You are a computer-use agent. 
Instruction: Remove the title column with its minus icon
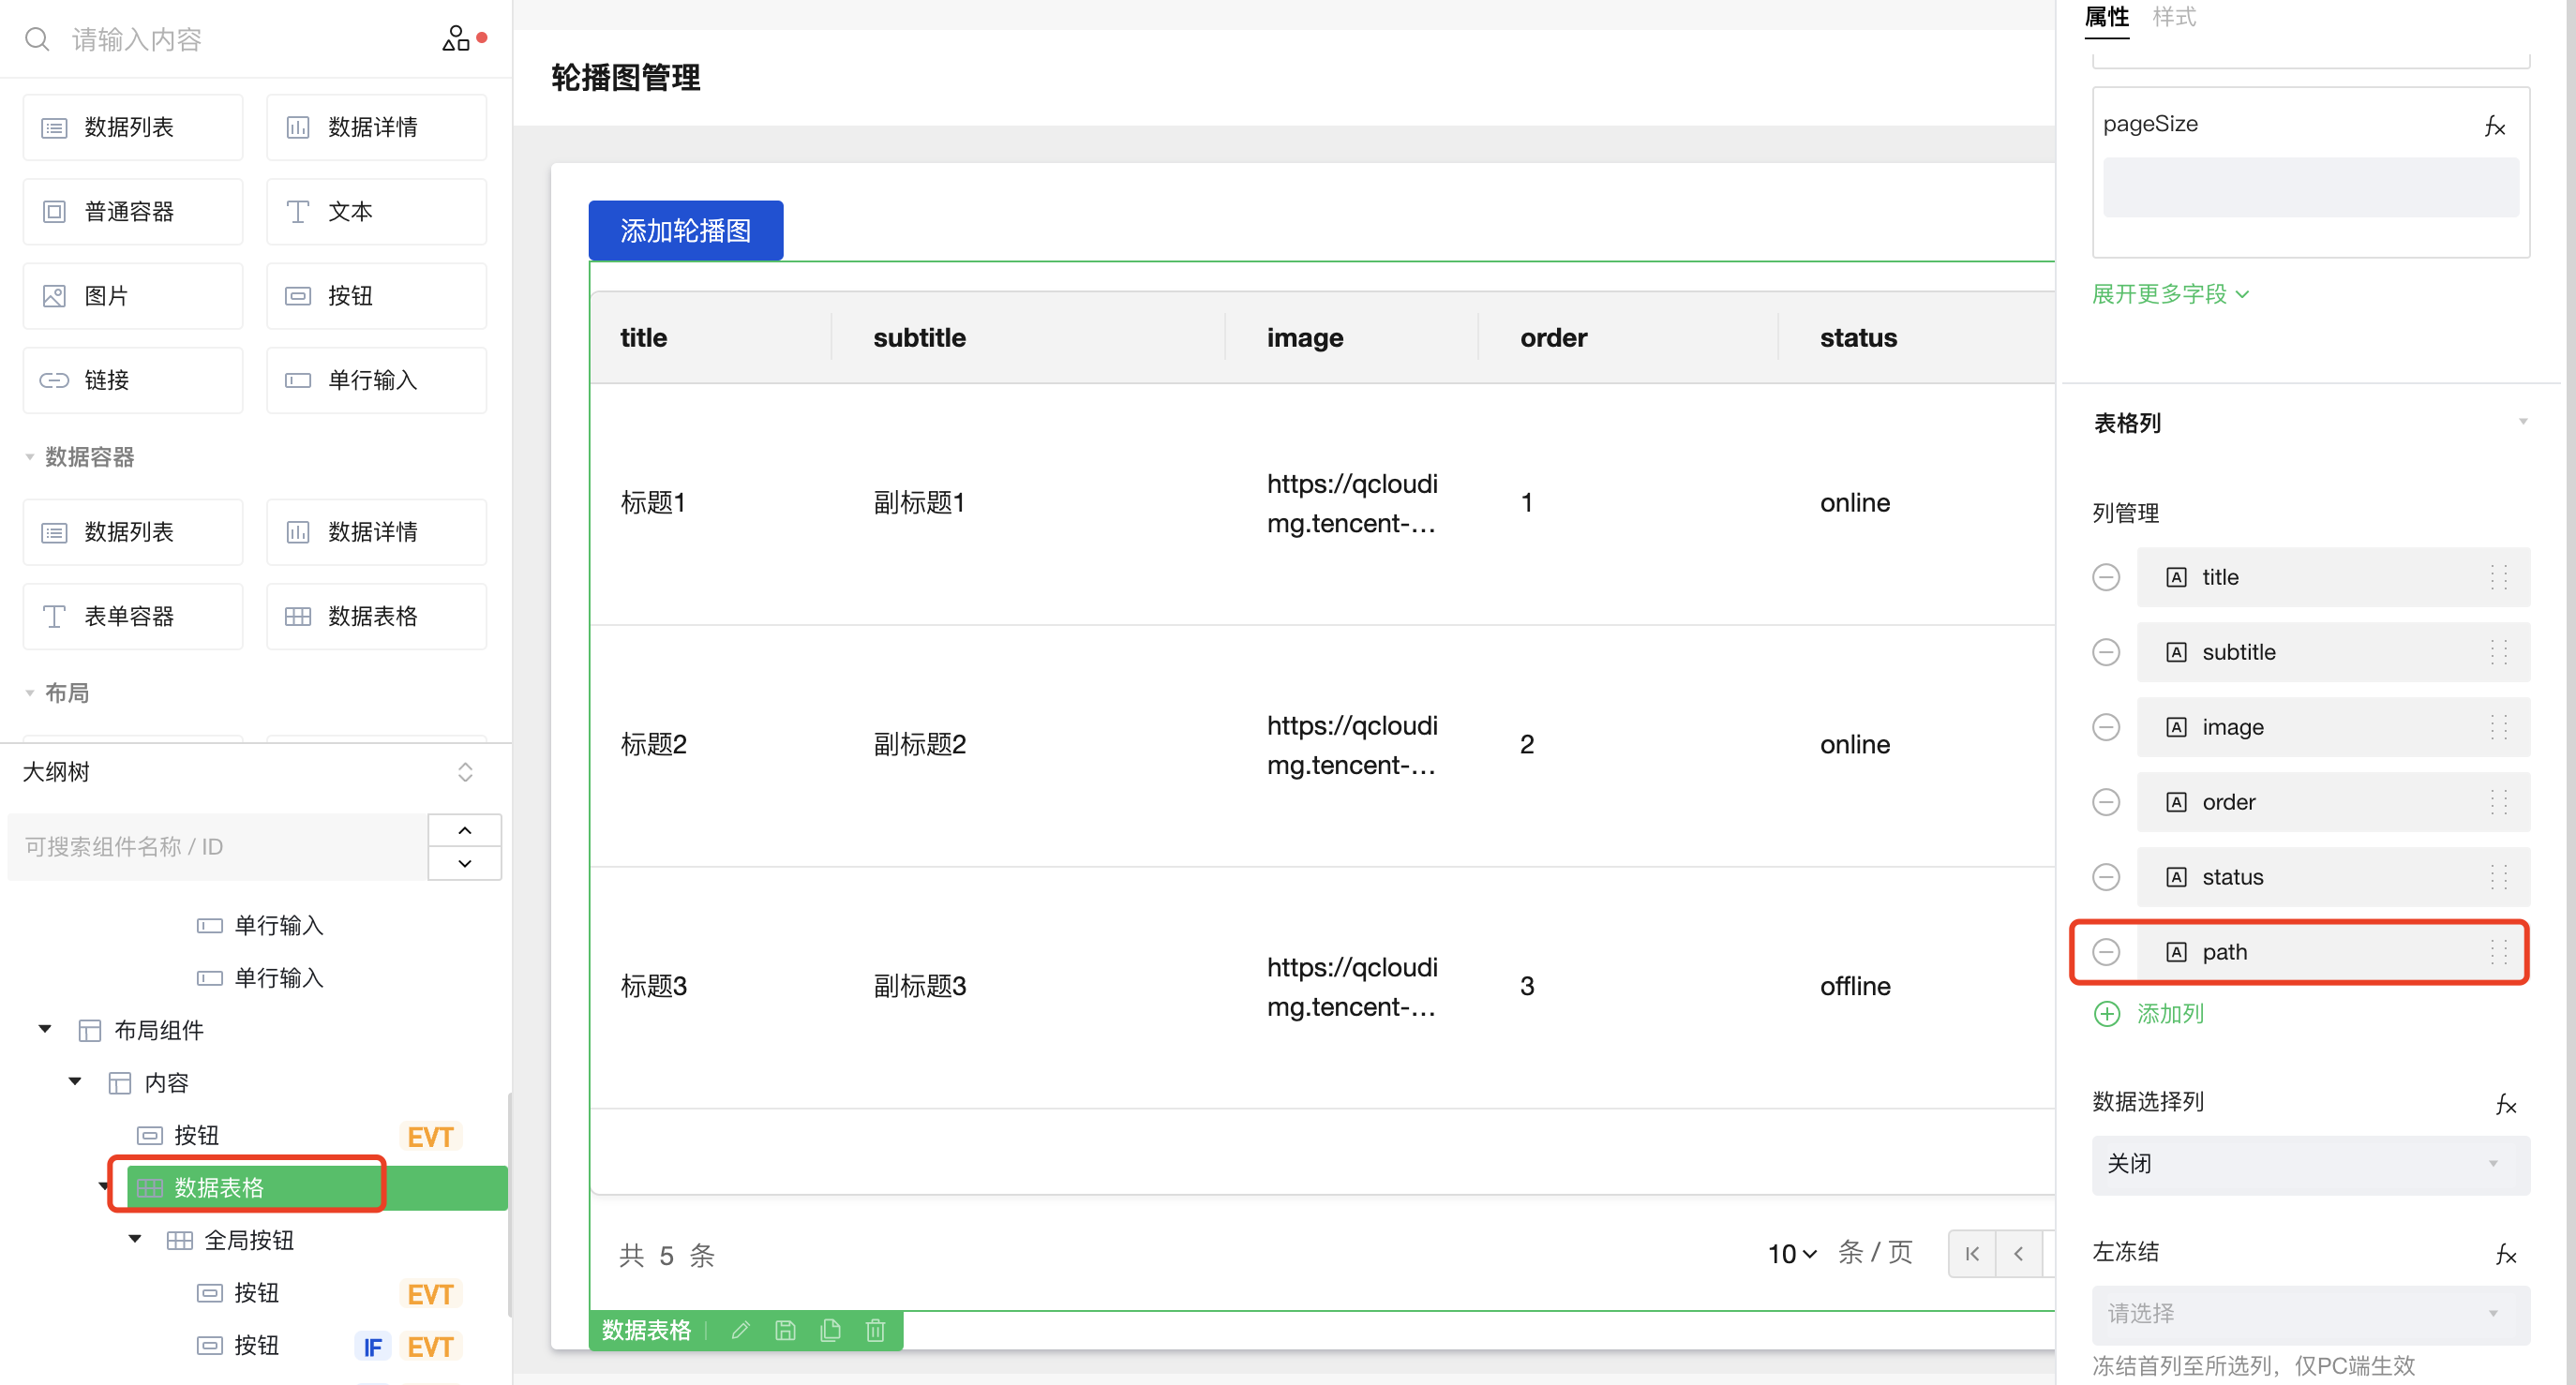tap(2106, 577)
